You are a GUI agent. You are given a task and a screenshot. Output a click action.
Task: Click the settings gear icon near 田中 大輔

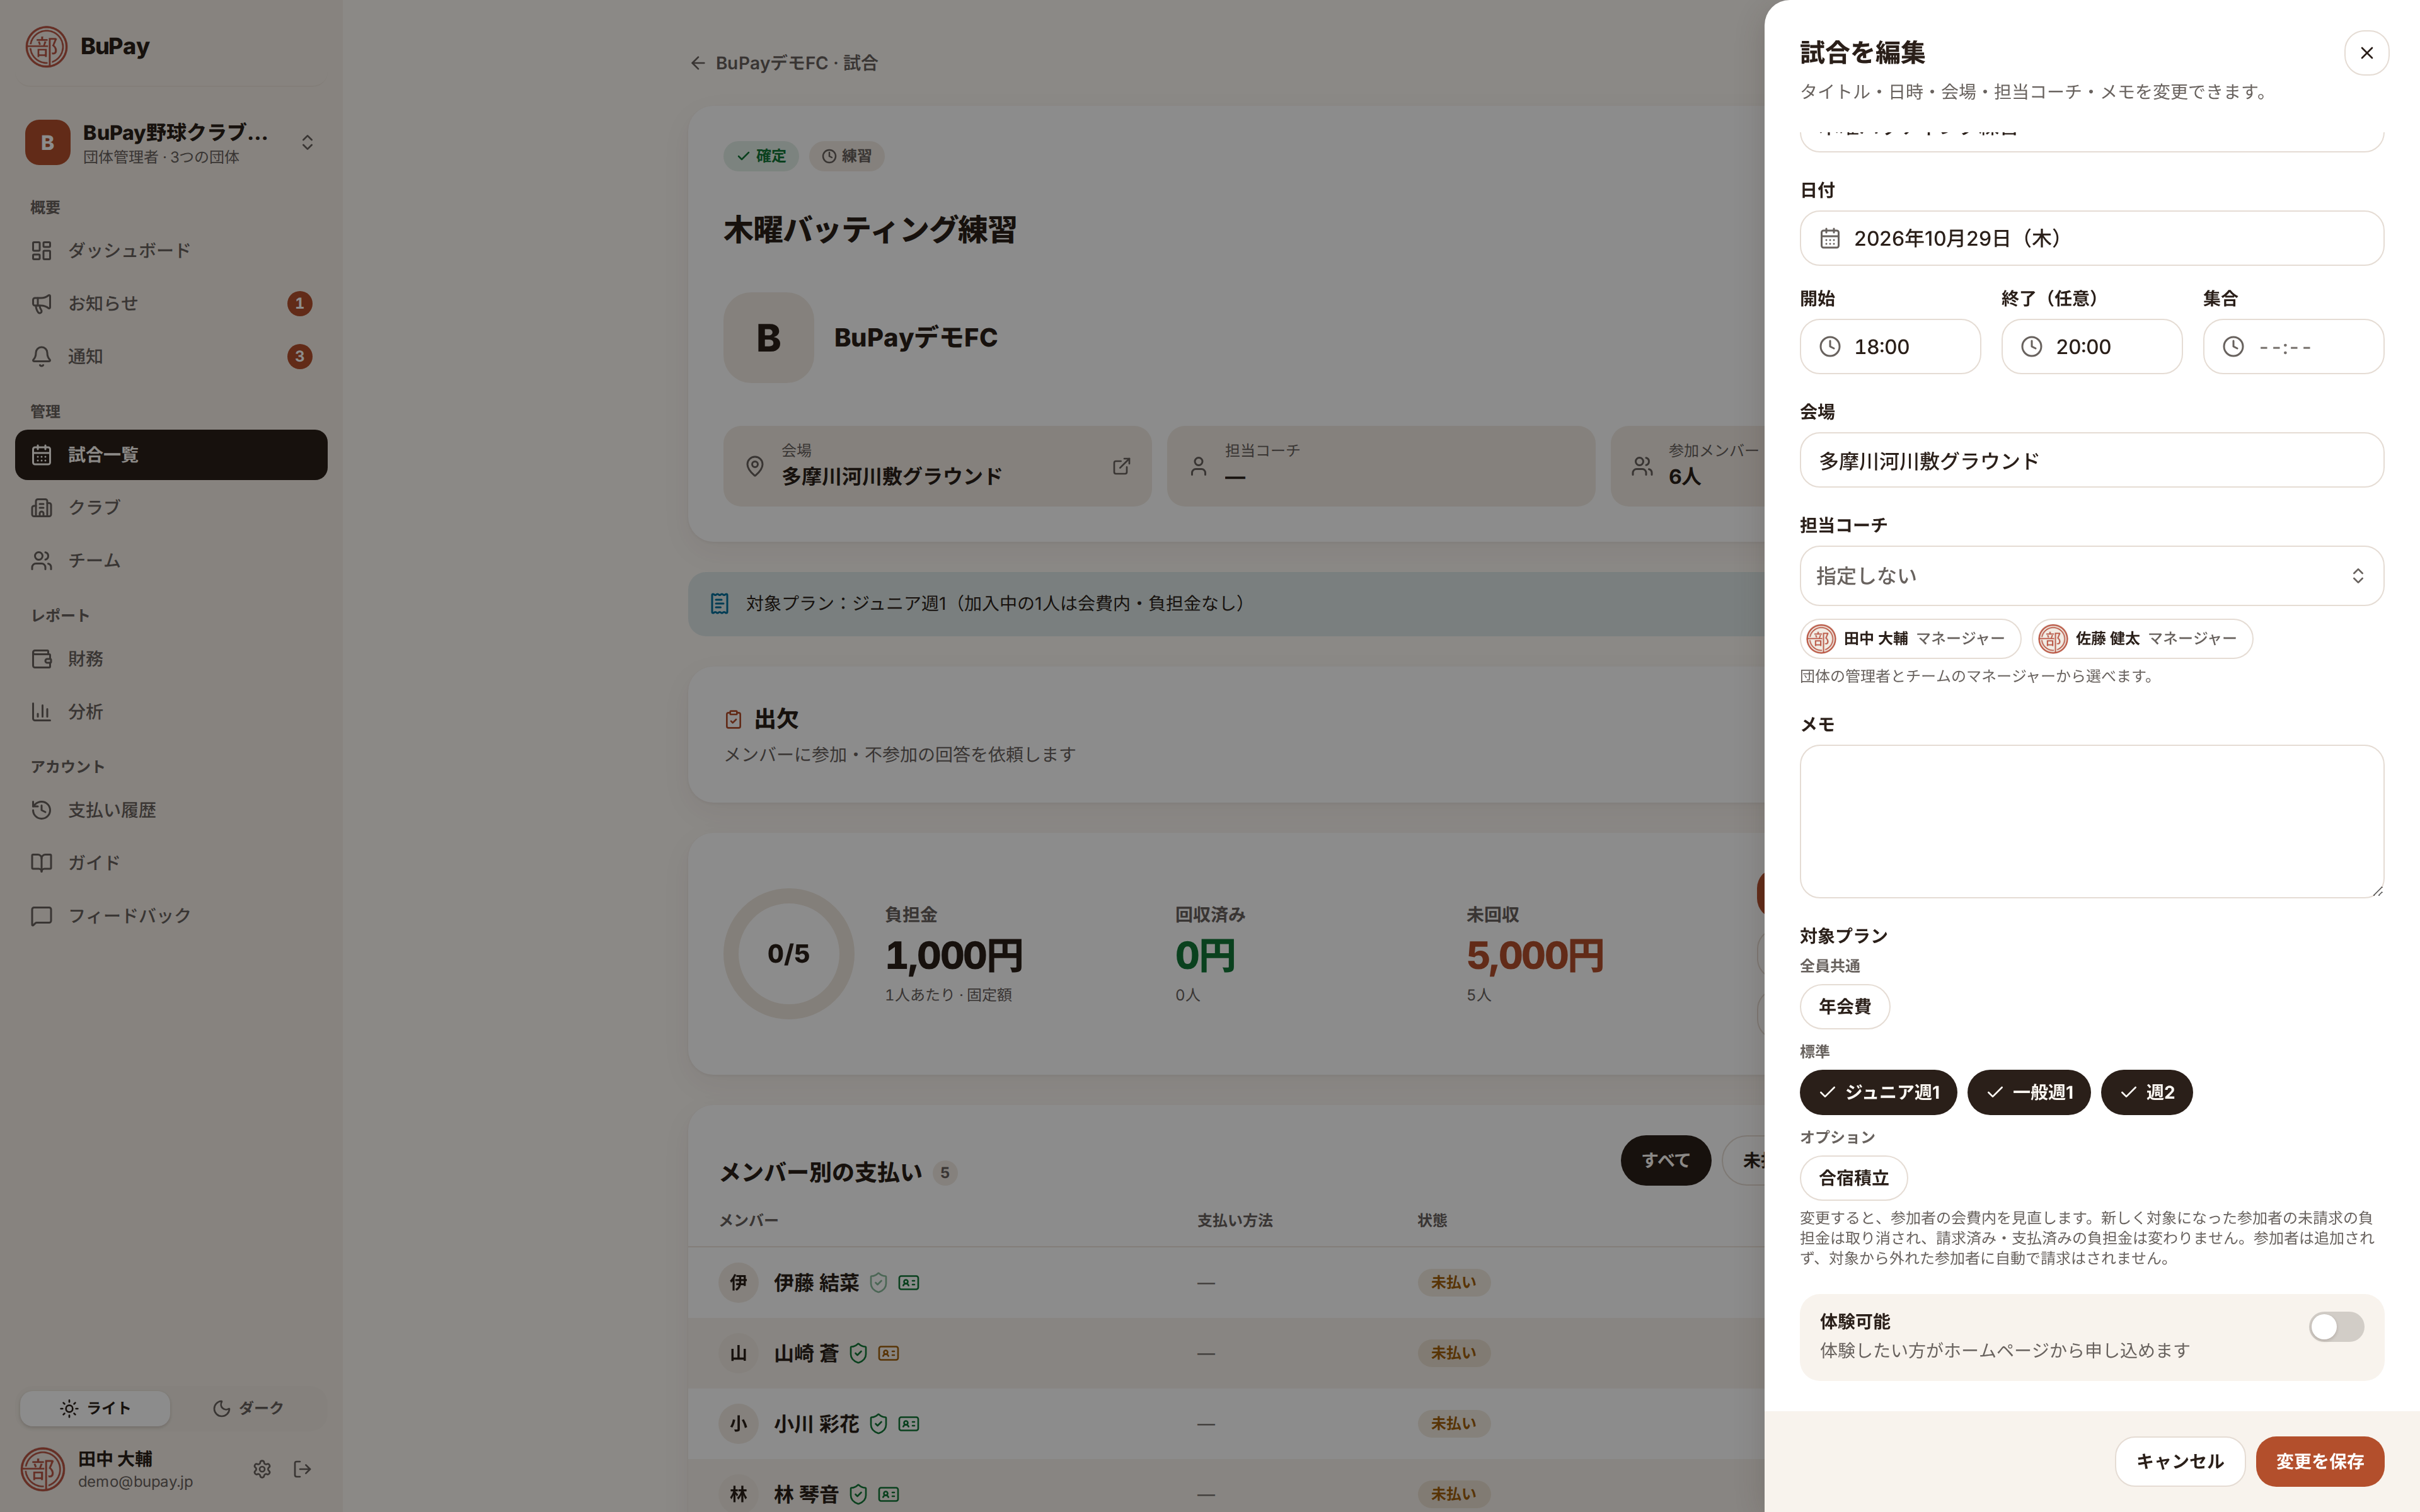[262, 1469]
